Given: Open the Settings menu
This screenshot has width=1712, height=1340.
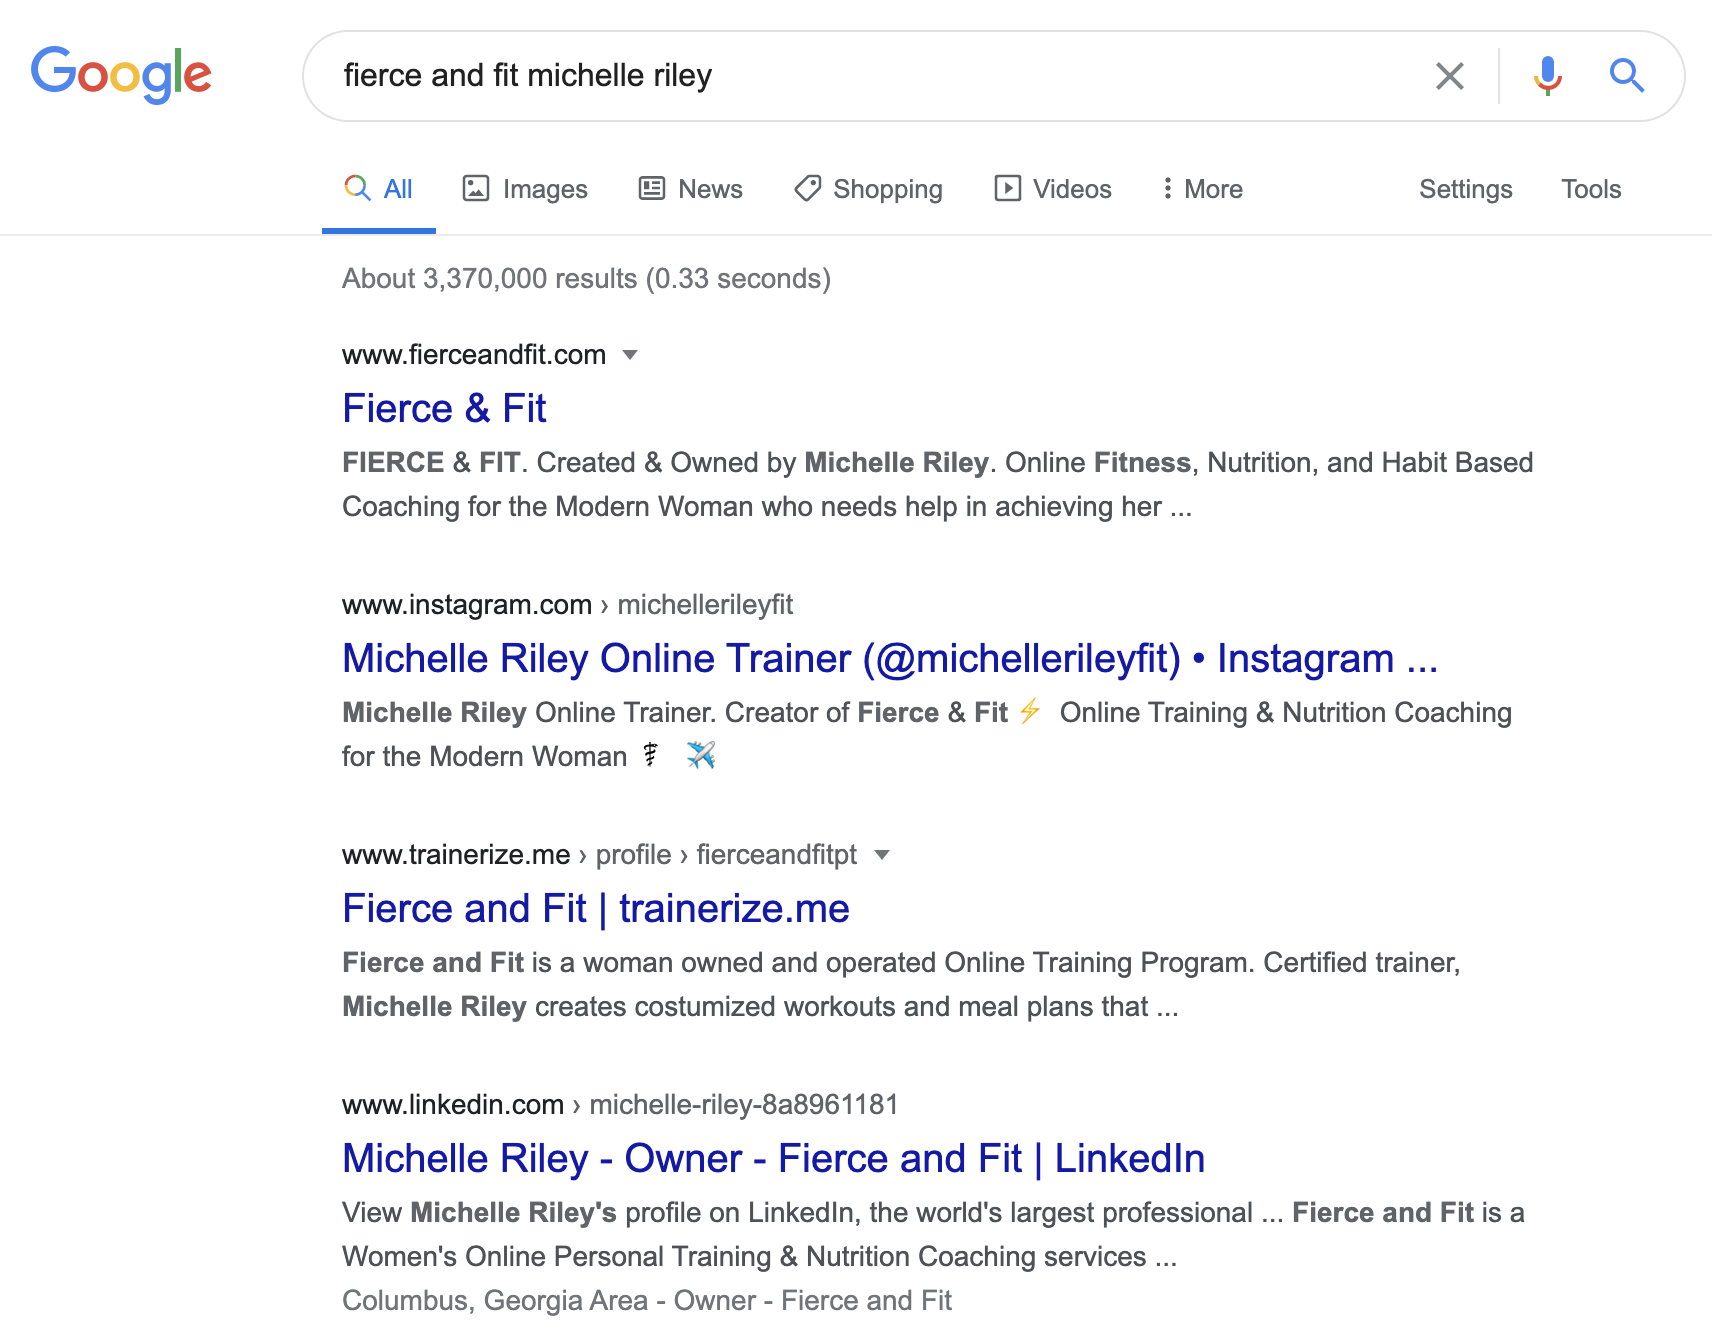Looking at the screenshot, I should pyautogui.click(x=1465, y=189).
